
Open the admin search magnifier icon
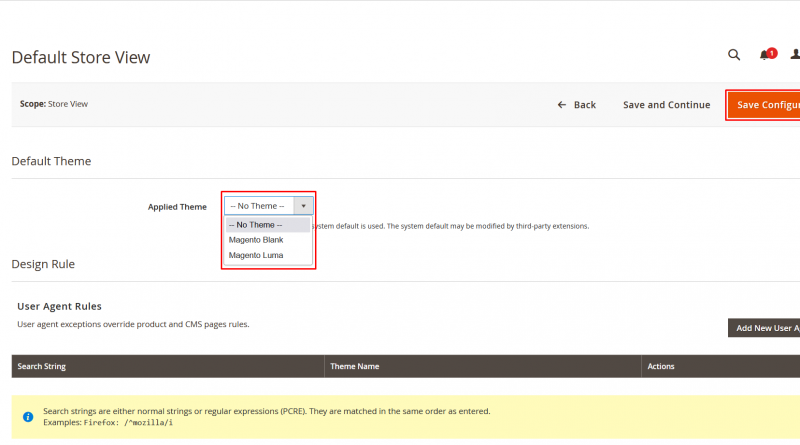(x=734, y=55)
